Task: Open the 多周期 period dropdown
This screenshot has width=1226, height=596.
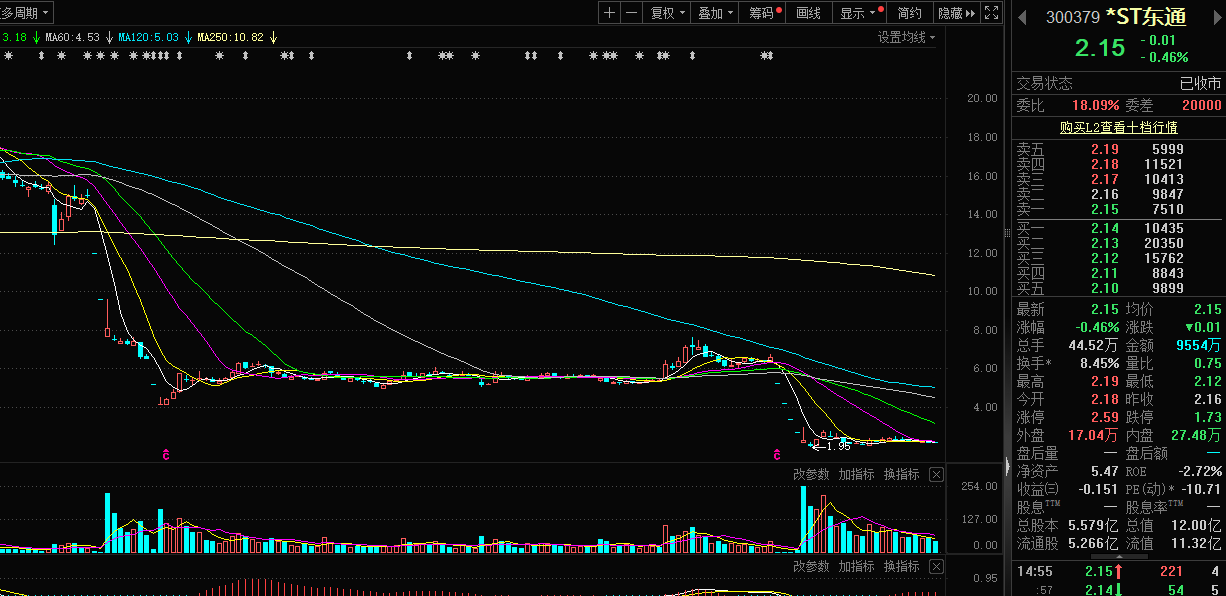Action: point(26,13)
